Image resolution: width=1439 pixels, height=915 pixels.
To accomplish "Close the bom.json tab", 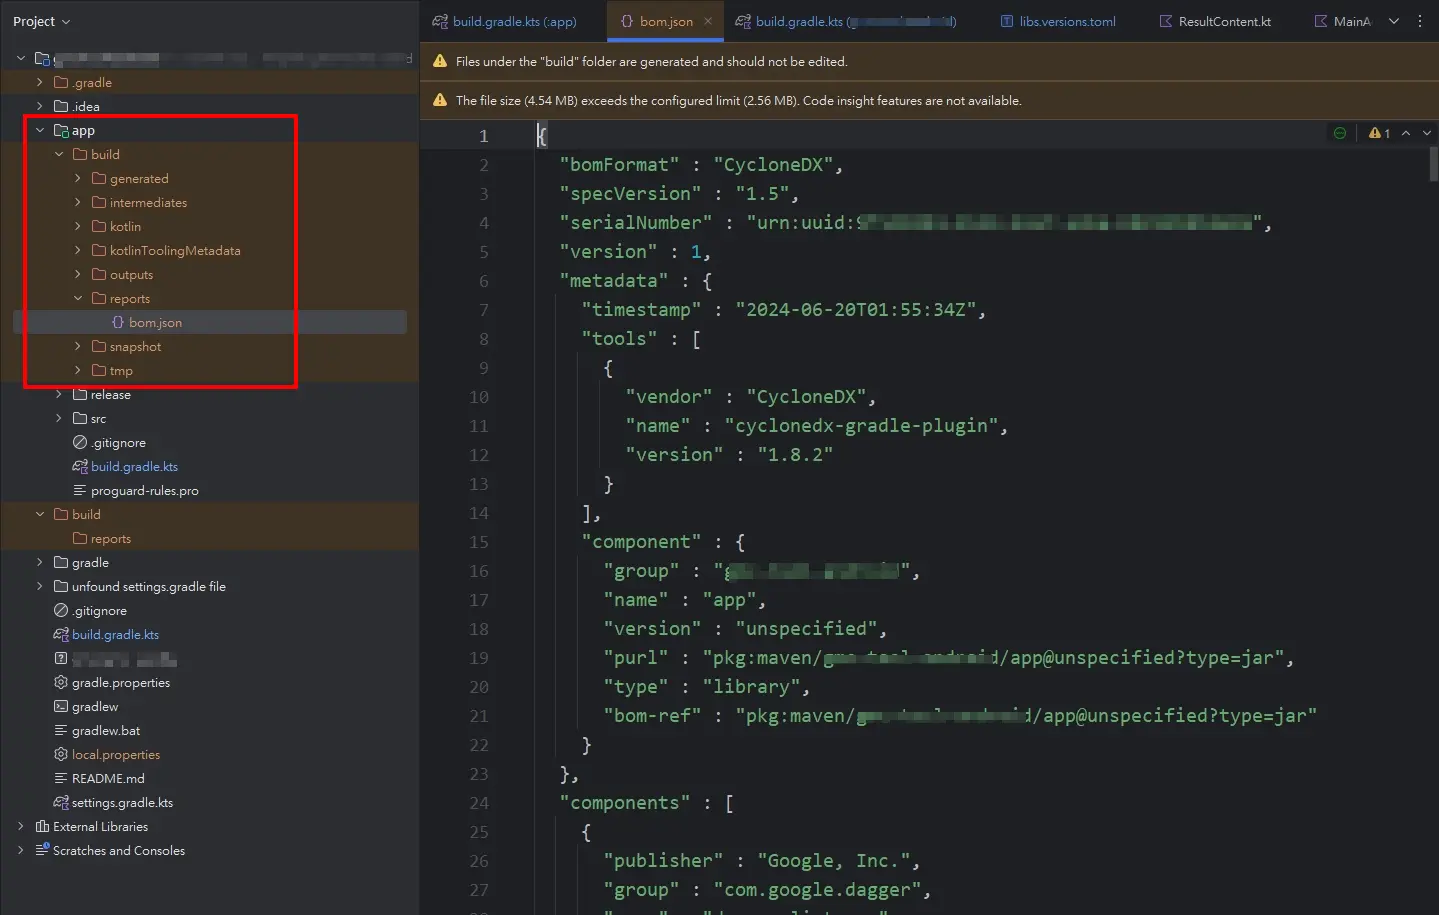I will point(708,21).
